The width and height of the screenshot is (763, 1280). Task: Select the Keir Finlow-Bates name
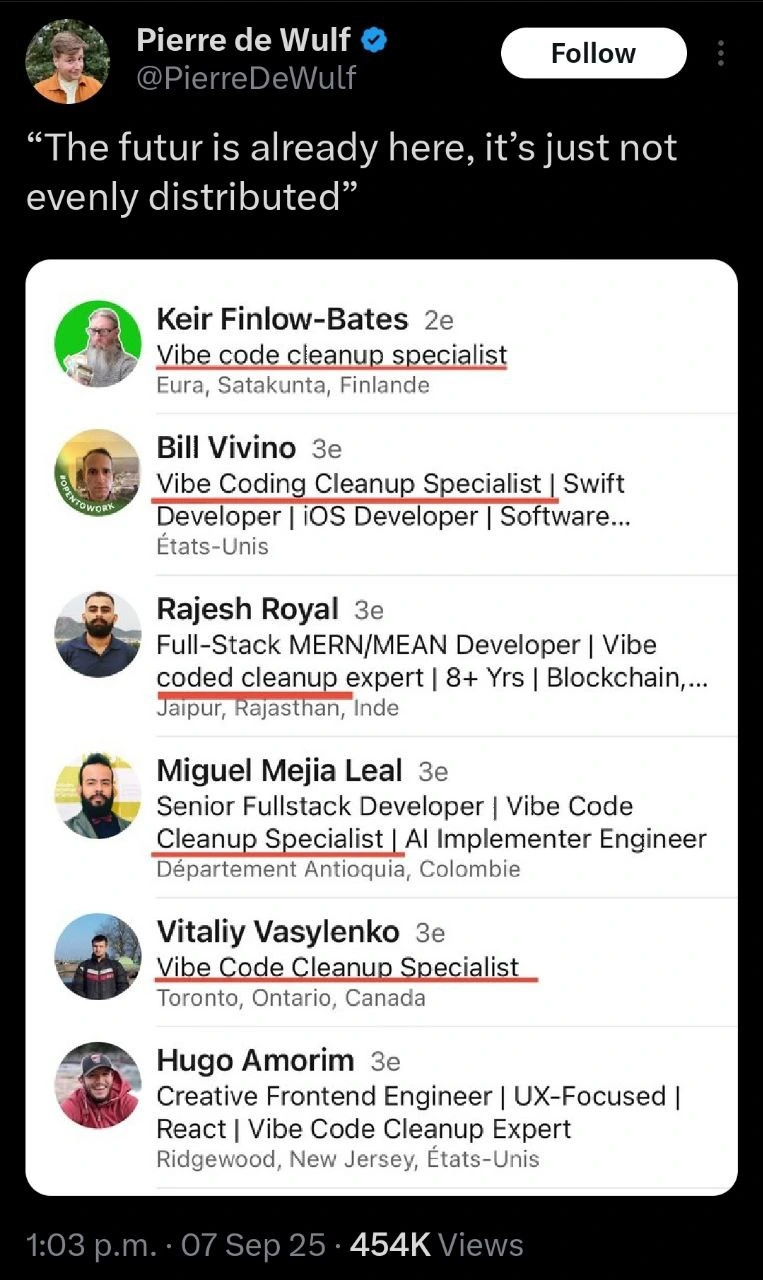282,319
